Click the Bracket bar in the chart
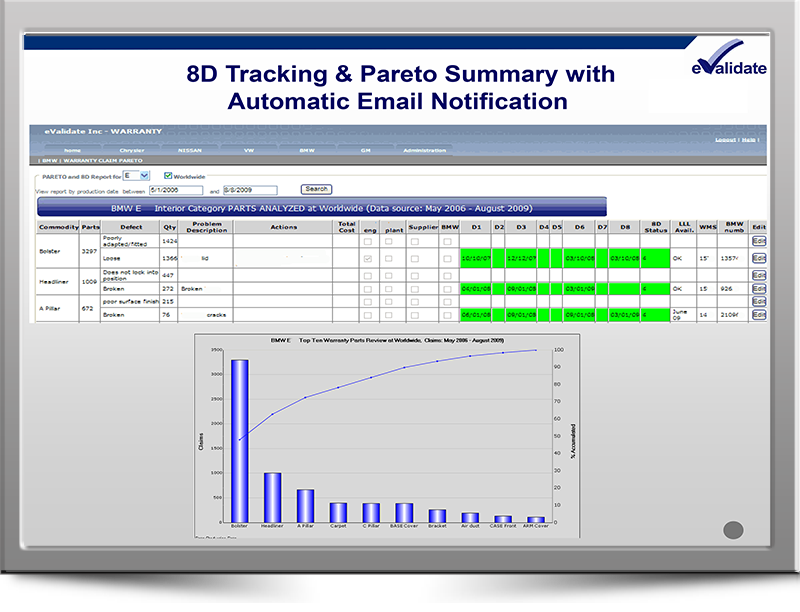This screenshot has height=612, width=800. pyautogui.click(x=437, y=516)
